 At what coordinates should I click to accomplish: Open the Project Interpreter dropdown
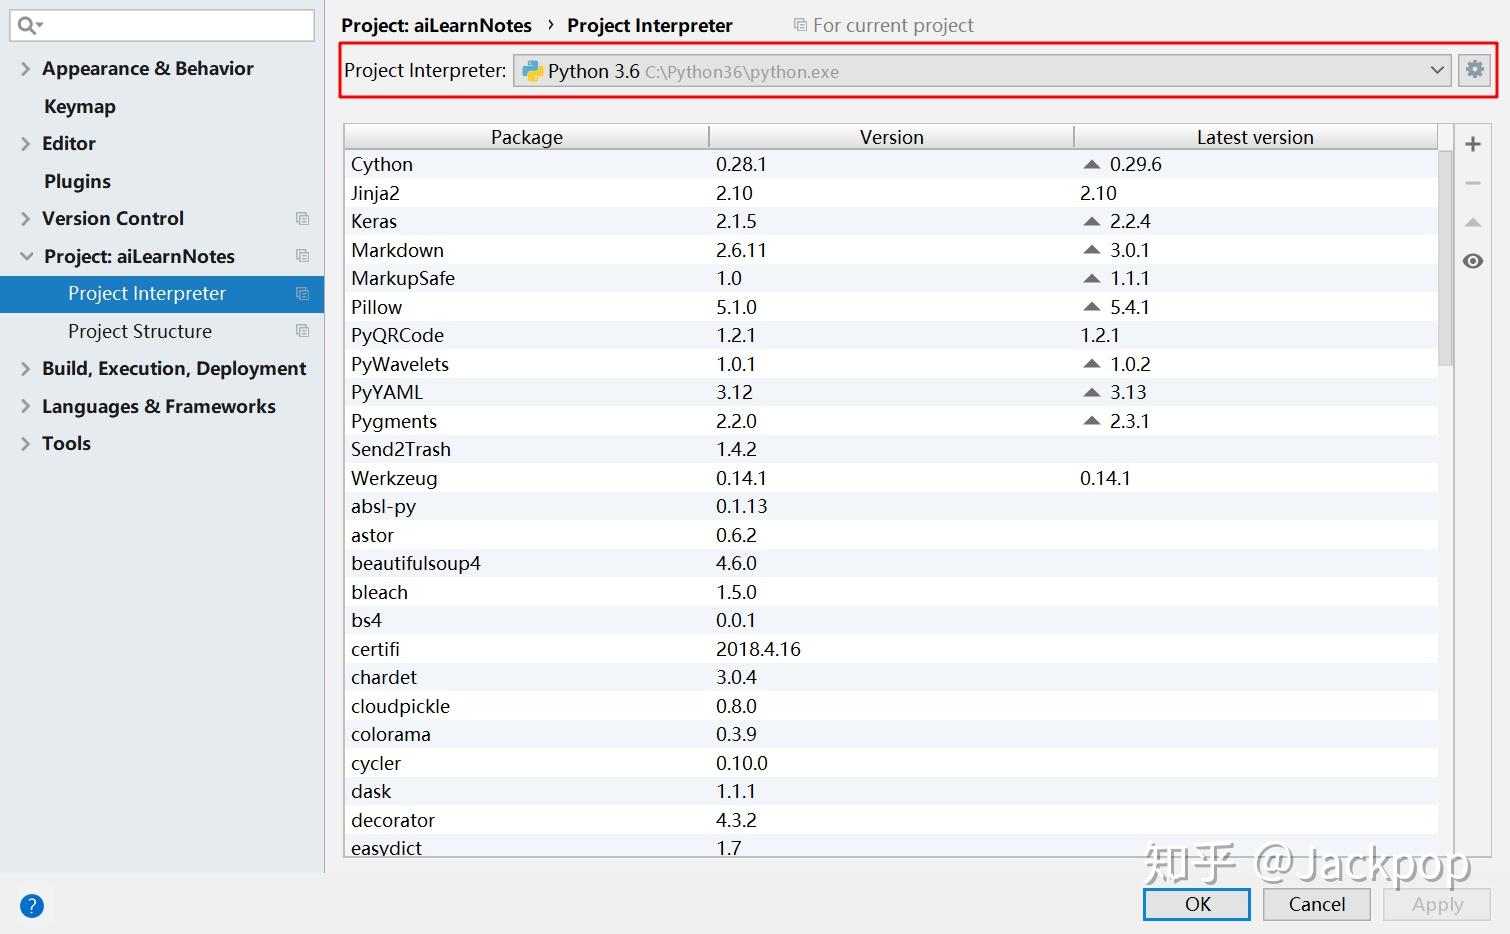[x=982, y=70]
